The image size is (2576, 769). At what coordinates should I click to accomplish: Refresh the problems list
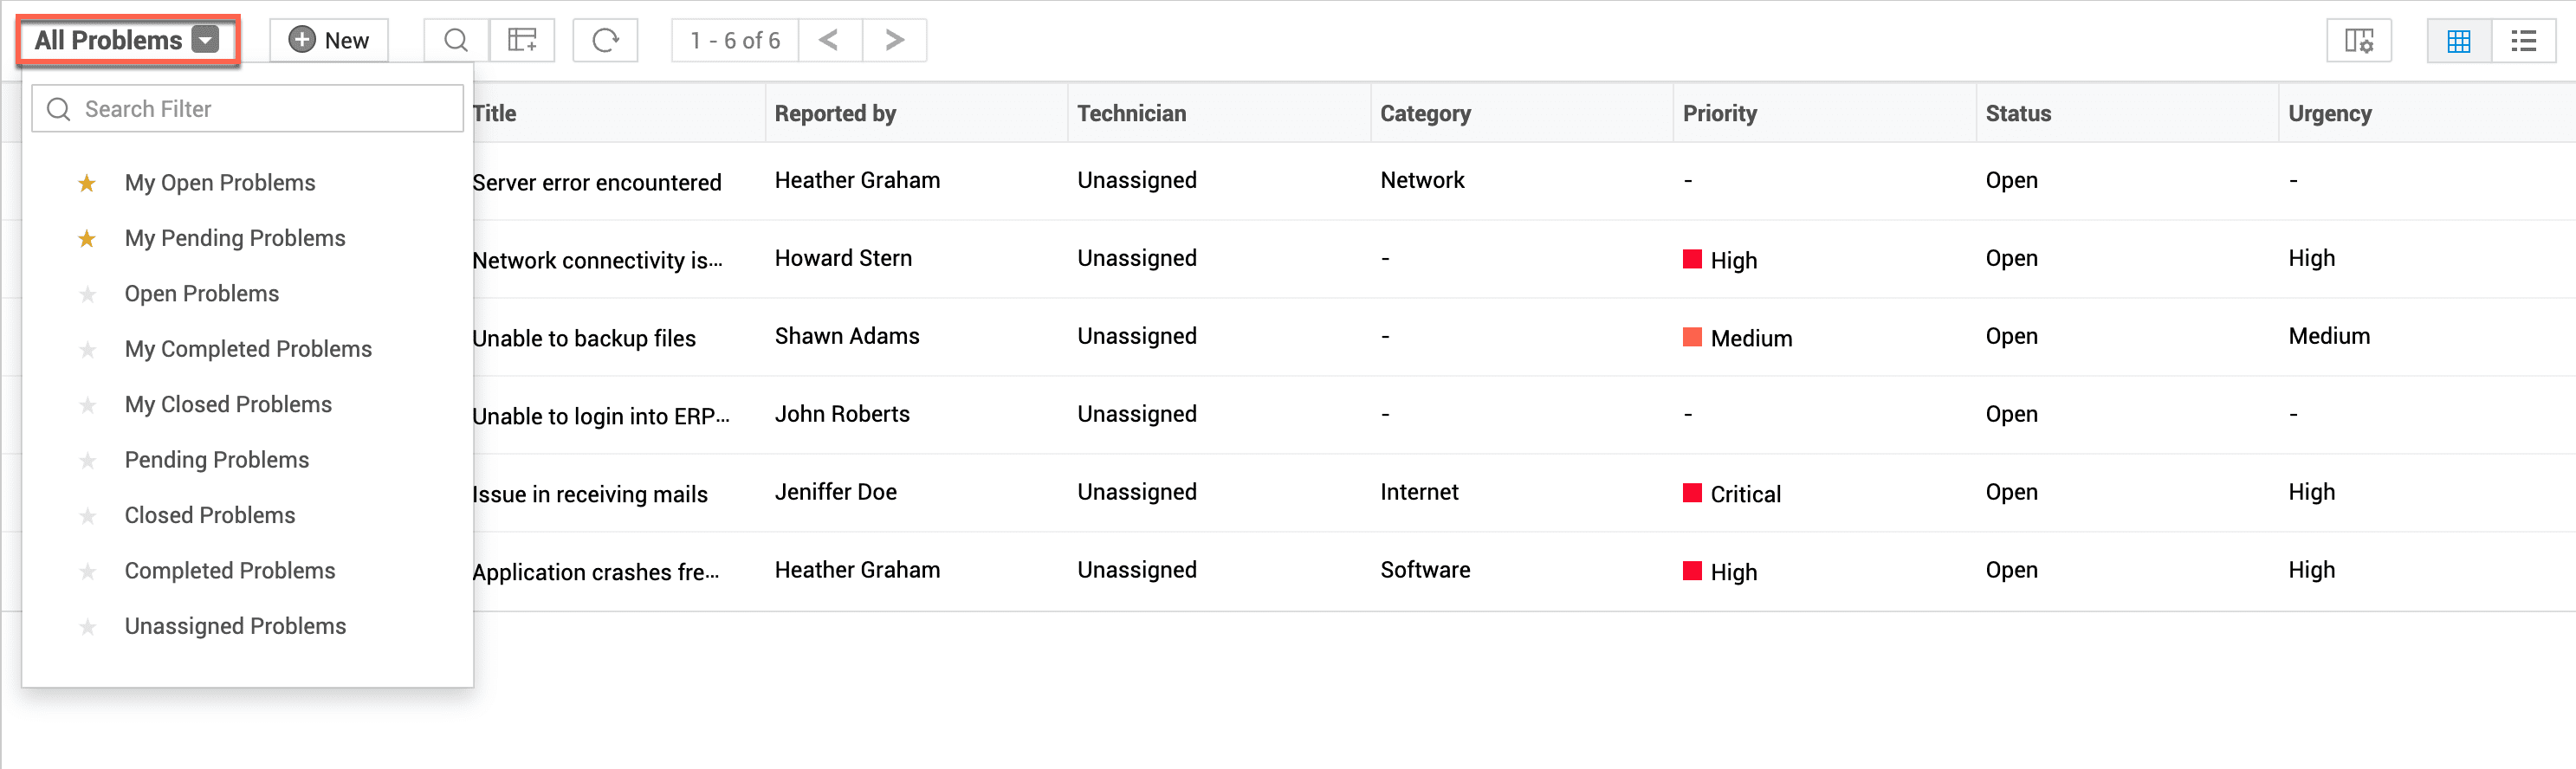coord(605,40)
